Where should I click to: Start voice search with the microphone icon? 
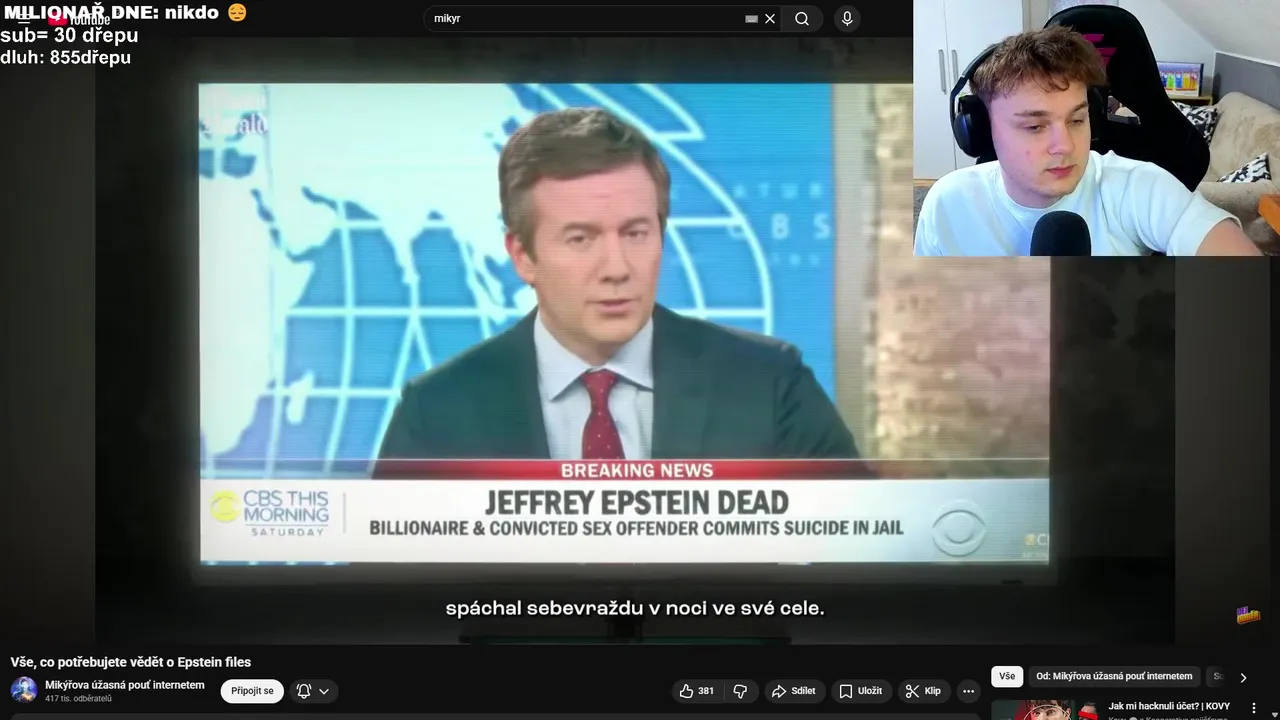(847, 18)
